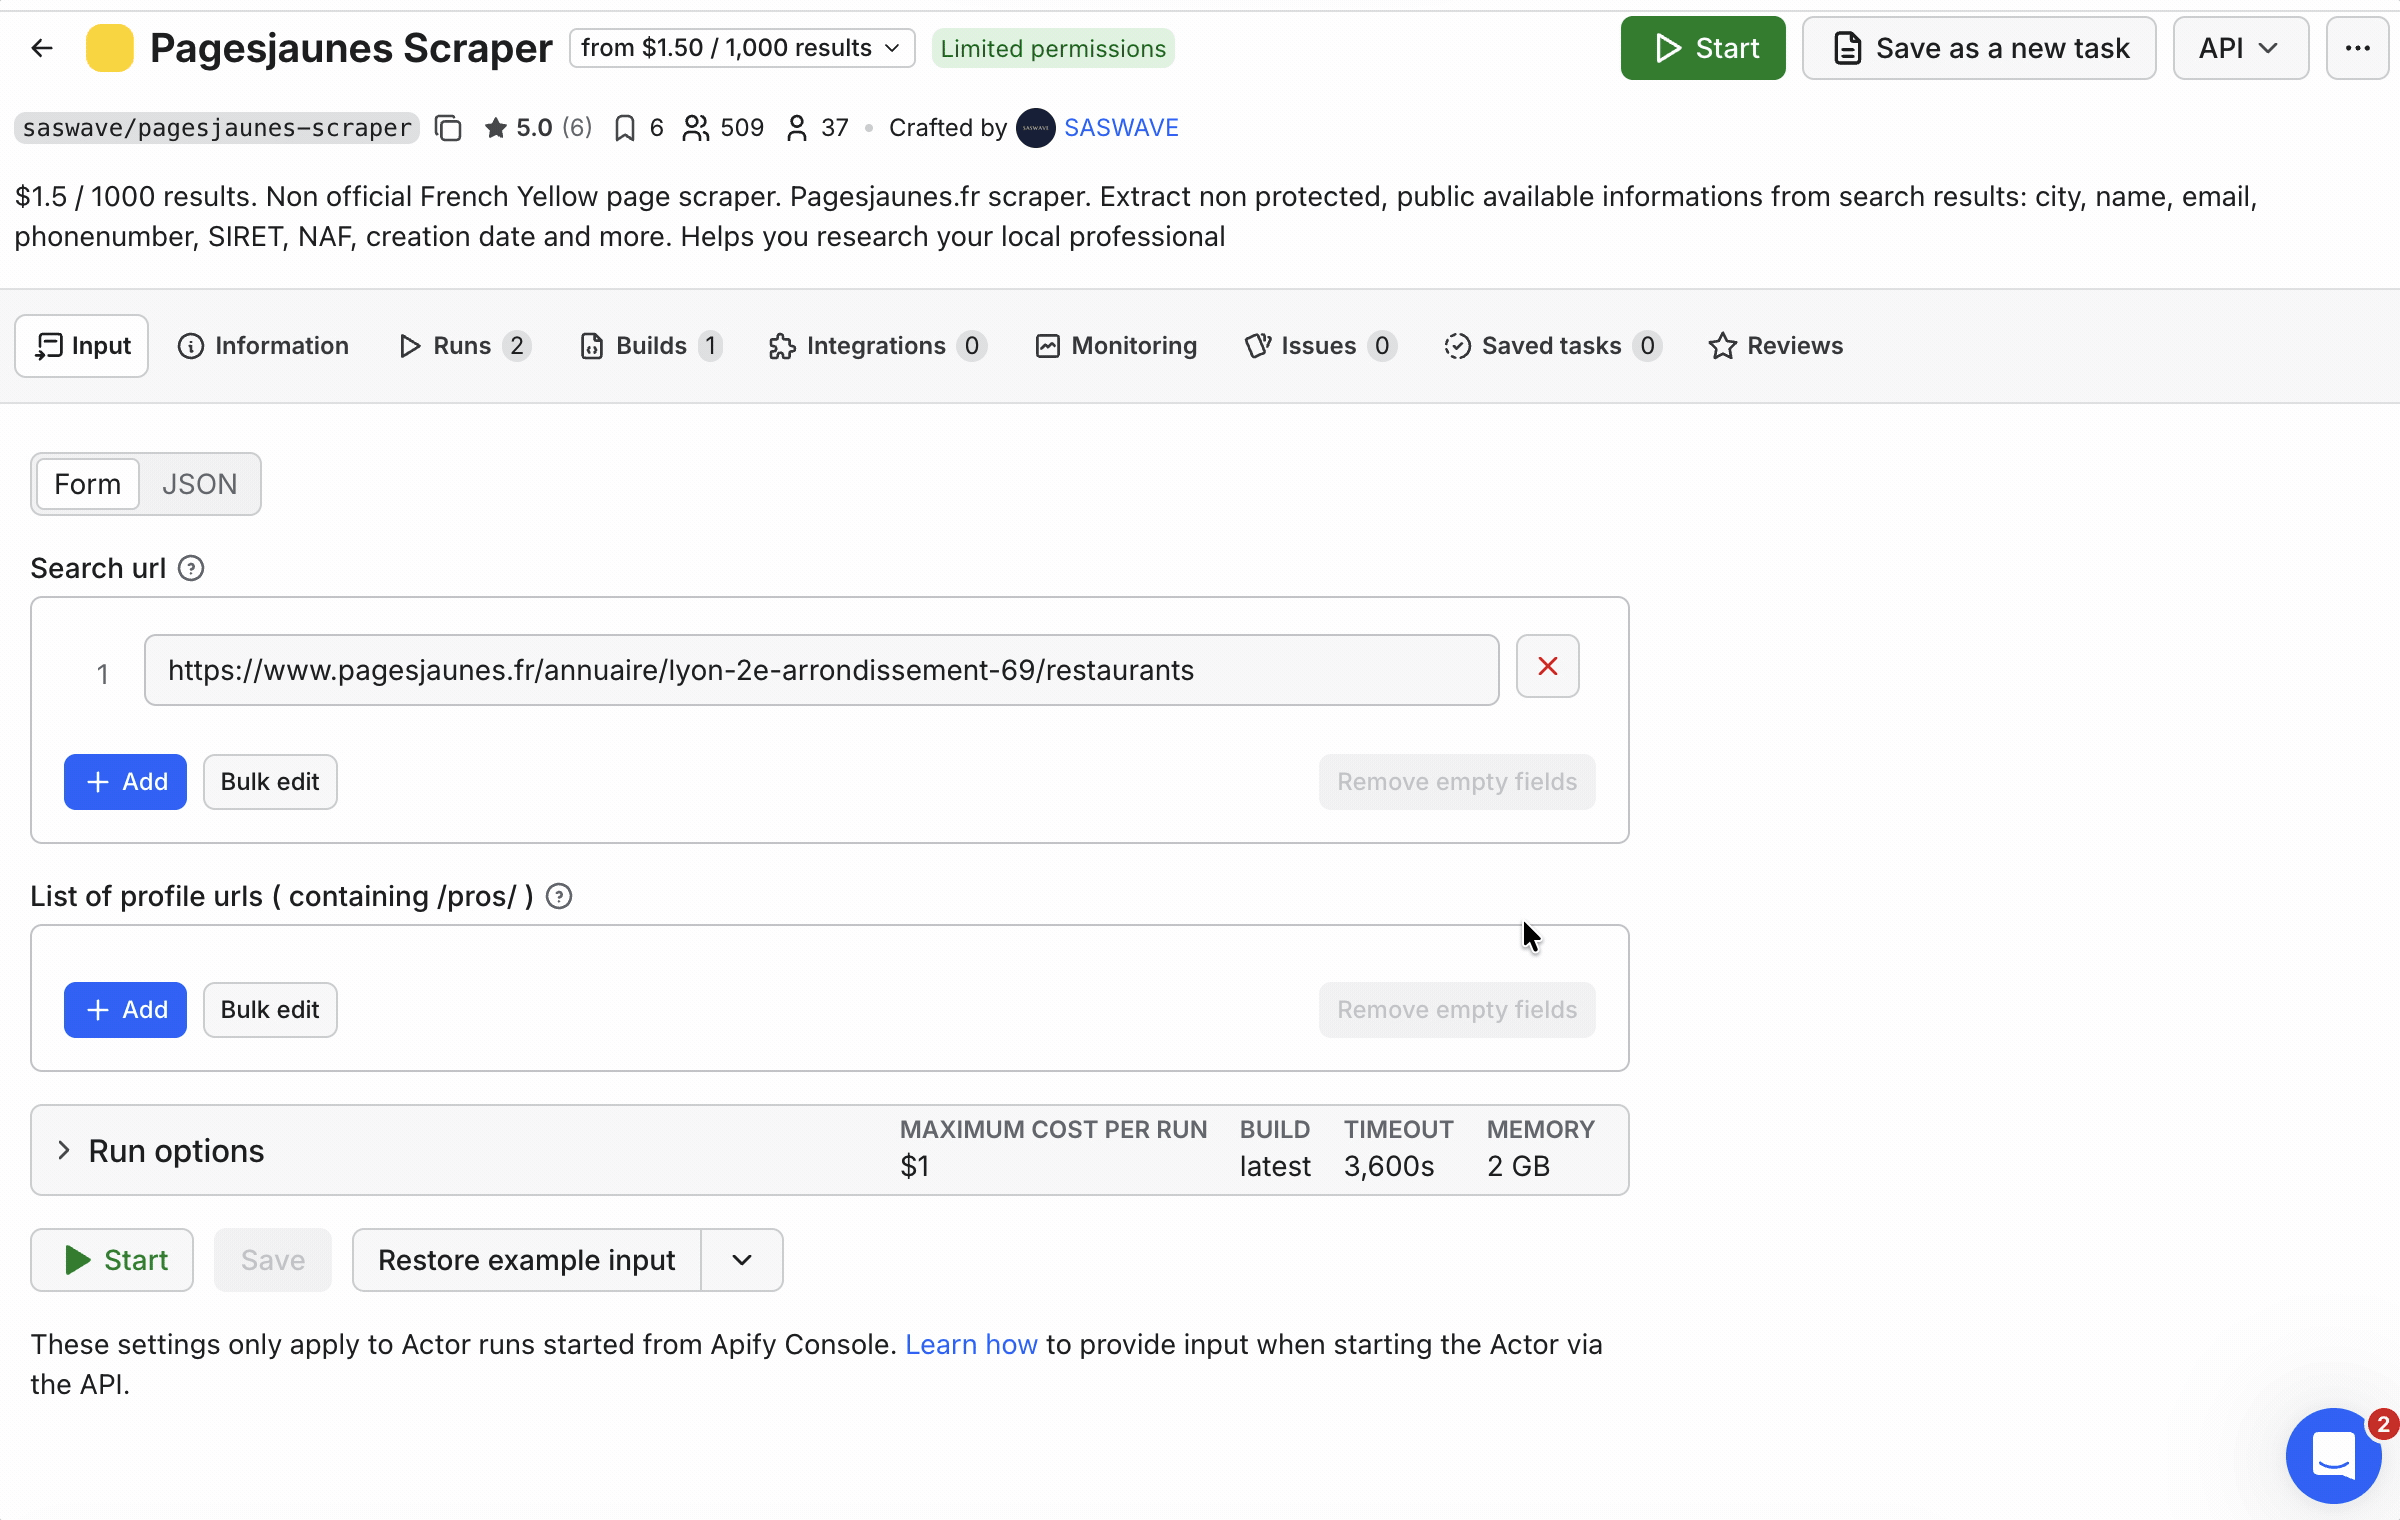Open pricing dropdown from $1.50 / 1,000 results
This screenshot has height=1520, width=2400.
742,48
